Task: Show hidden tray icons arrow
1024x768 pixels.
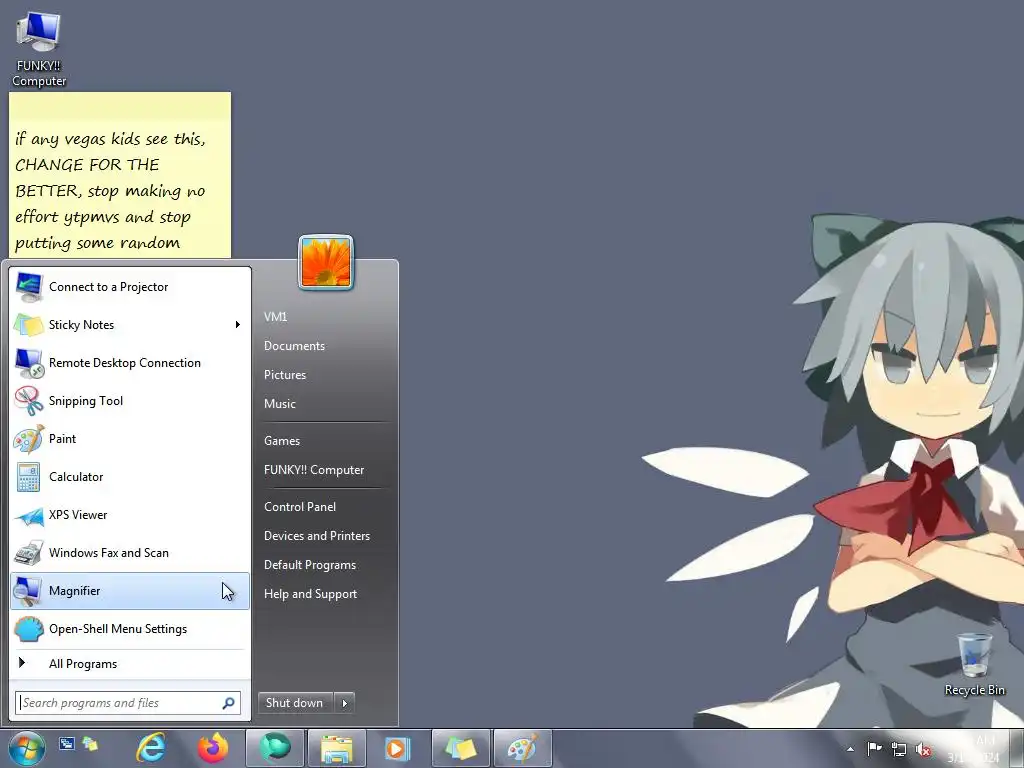Action: click(850, 749)
